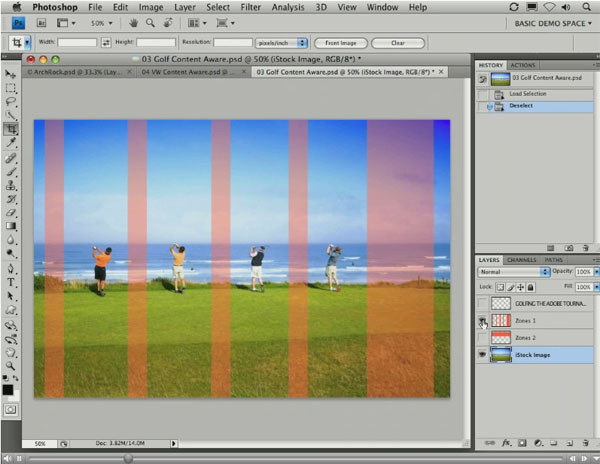Show the Zones 2 layer

pyautogui.click(x=483, y=337)
